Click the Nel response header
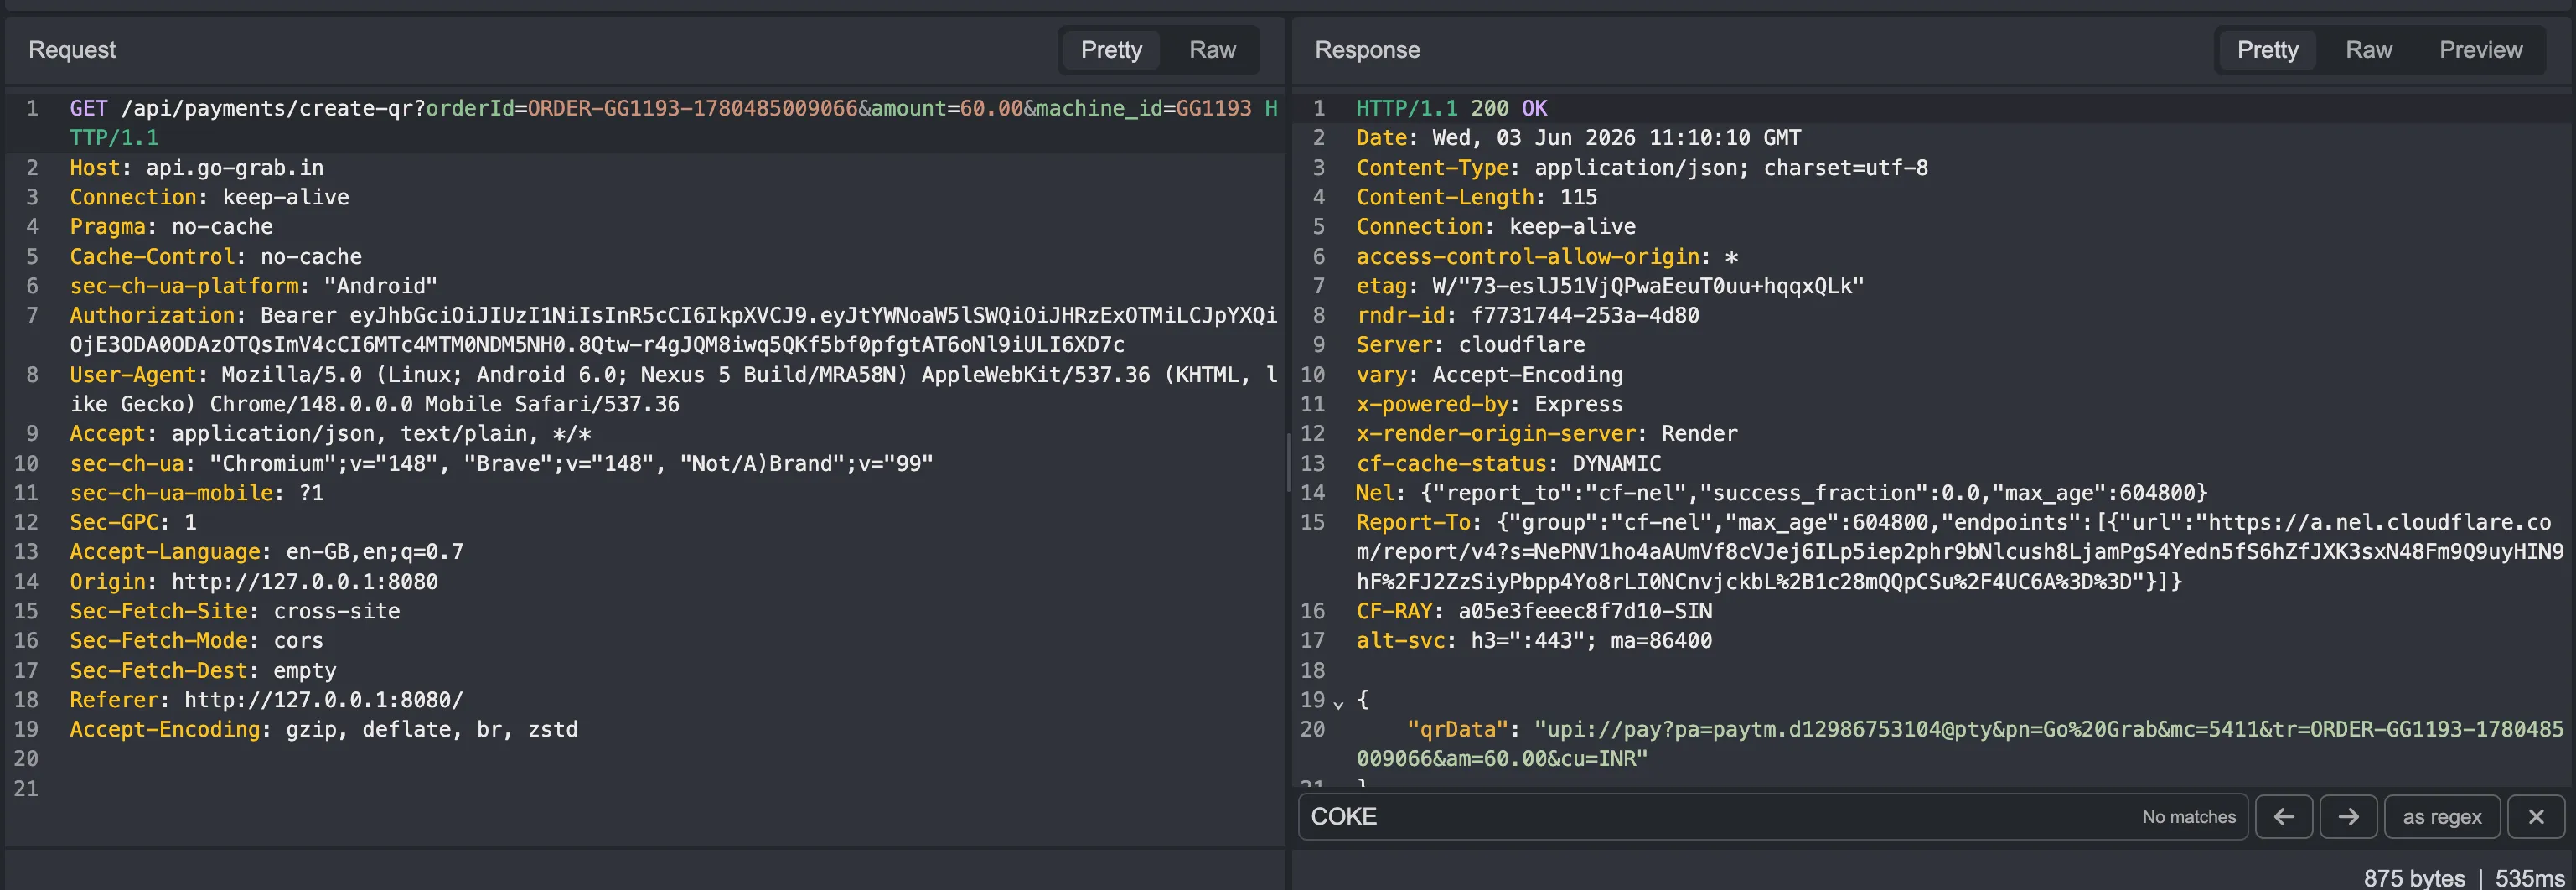Image resolution: width=2576 pixels, height=890 pixels. pos(1781,493)
